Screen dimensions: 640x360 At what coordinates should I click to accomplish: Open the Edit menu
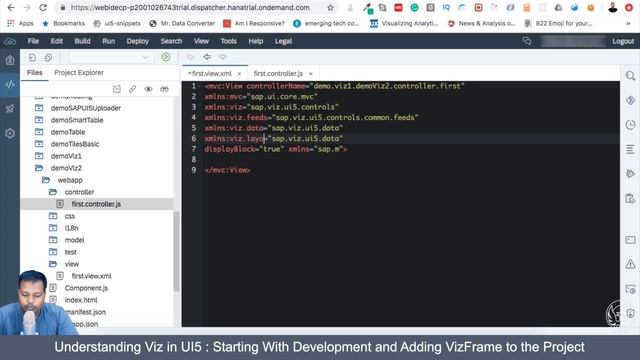[x=57, y=41]
